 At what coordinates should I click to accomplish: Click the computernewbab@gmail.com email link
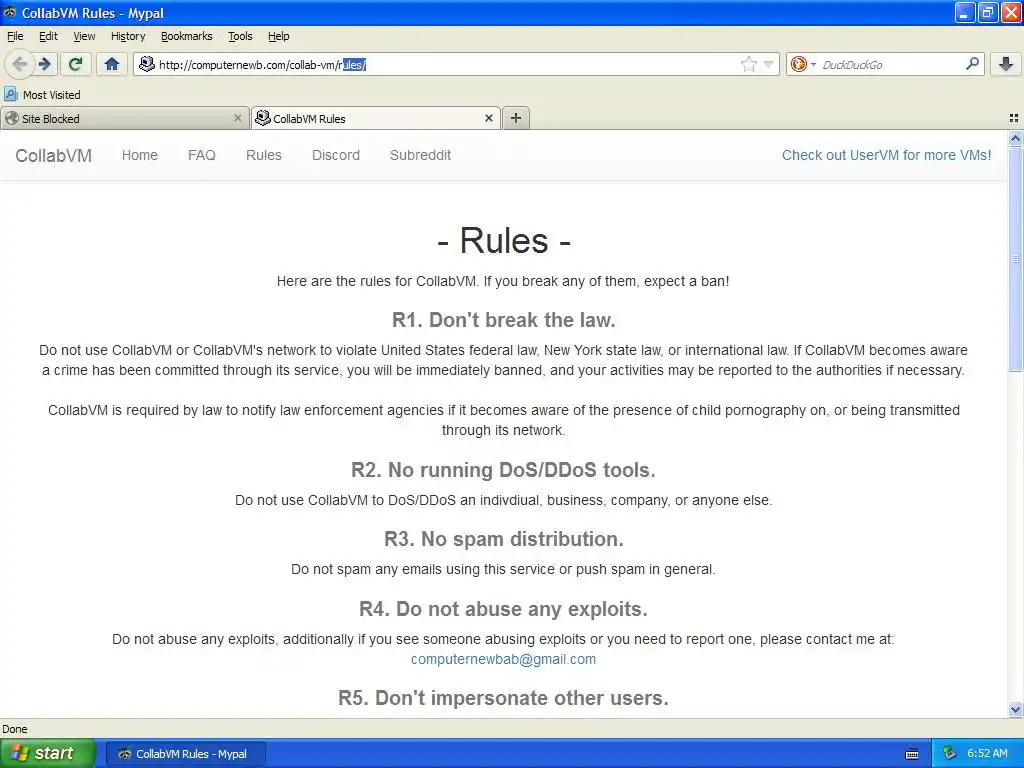(504, 659)
